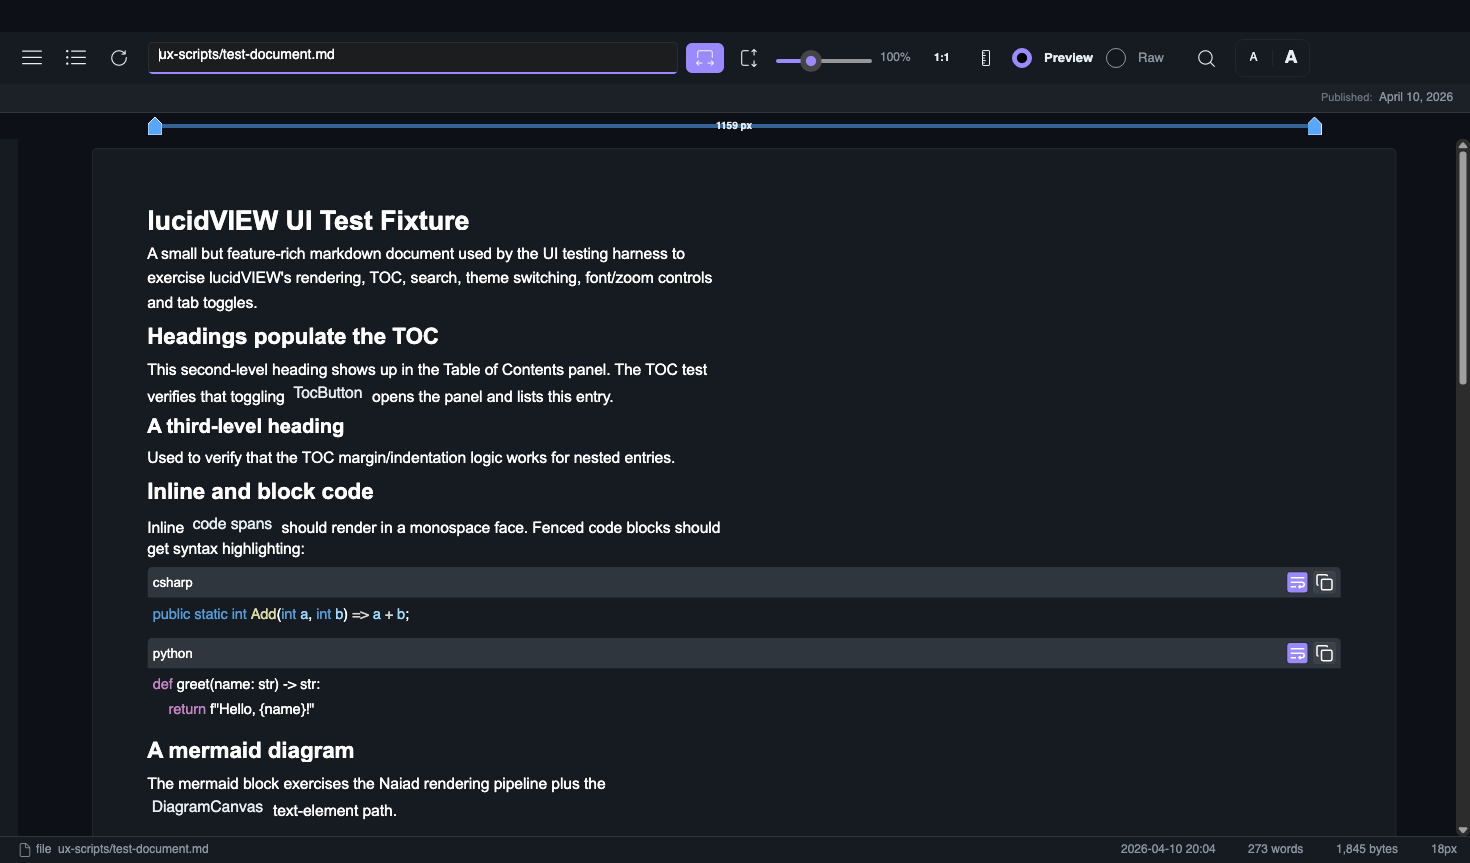
Task: Toggle word wrap on csharp code block
Action: pyautogui.click(x=1297, y=582)
